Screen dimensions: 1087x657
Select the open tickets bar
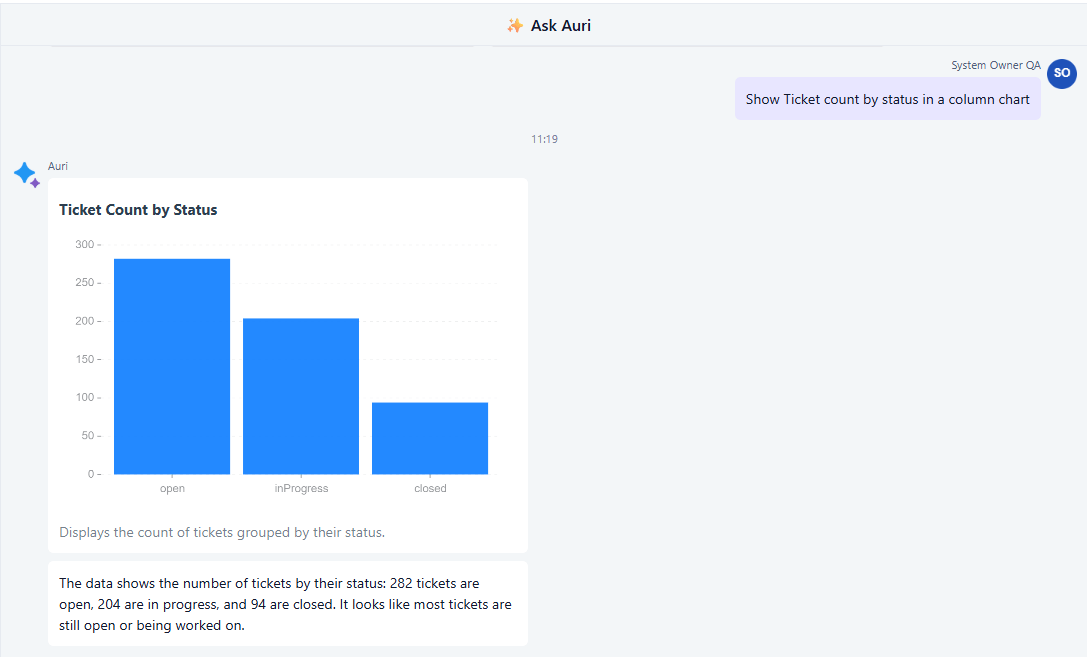[172, 366]
